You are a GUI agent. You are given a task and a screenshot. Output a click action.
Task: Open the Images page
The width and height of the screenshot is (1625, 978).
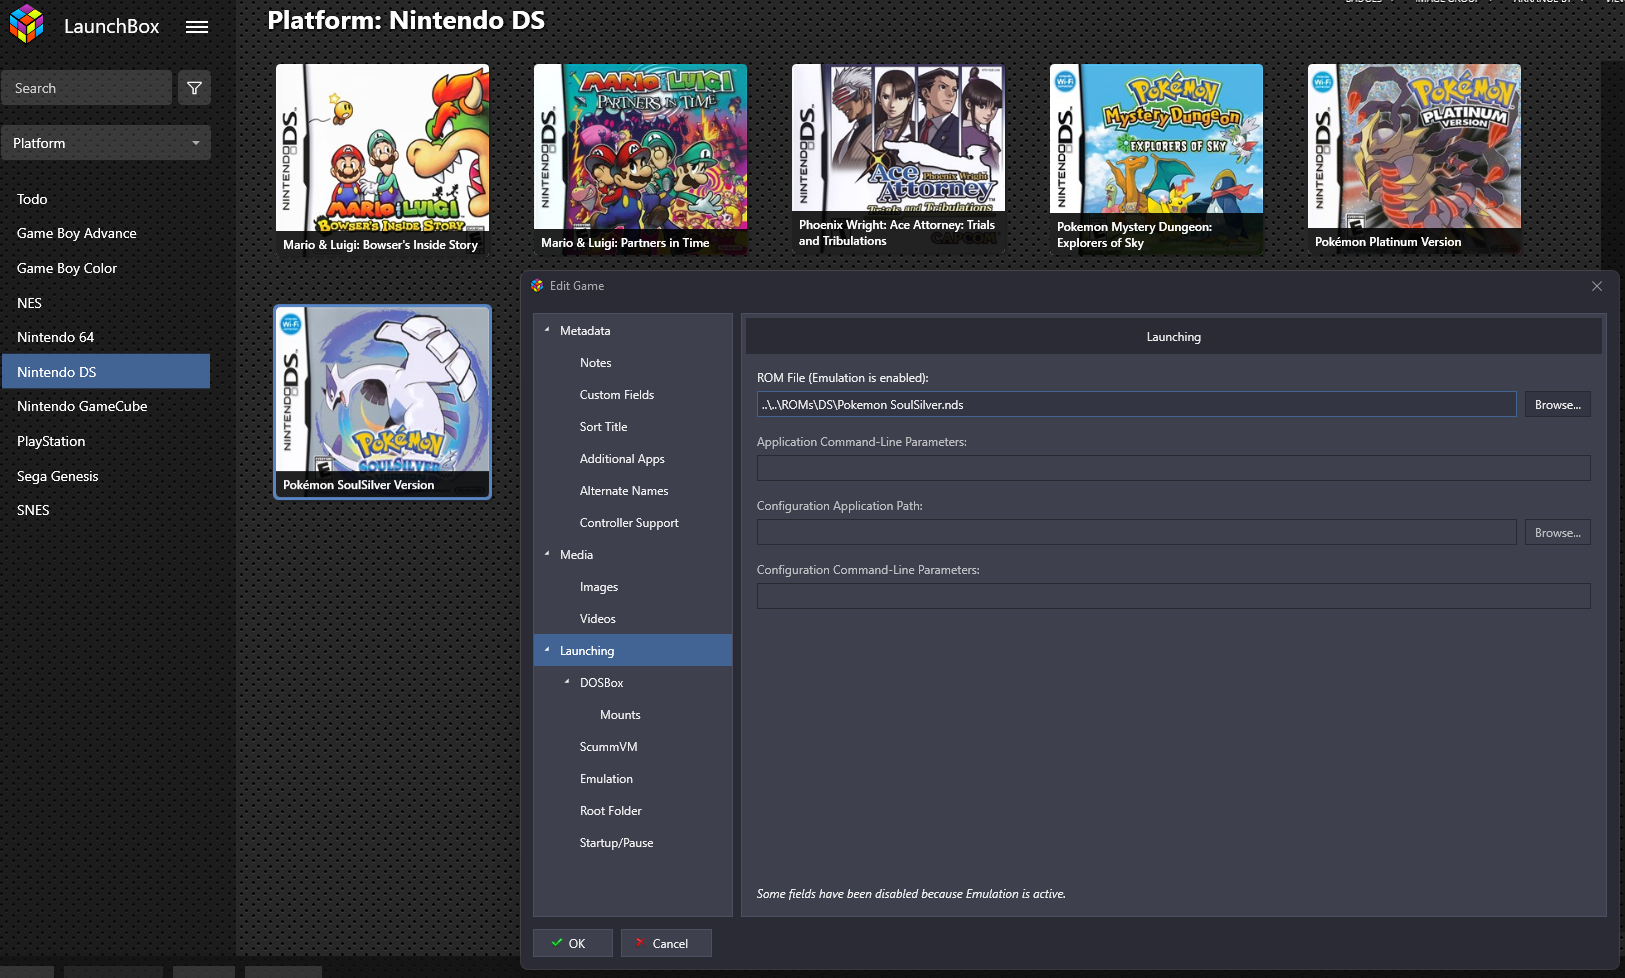pyautogui.click(x=599, y=587)
